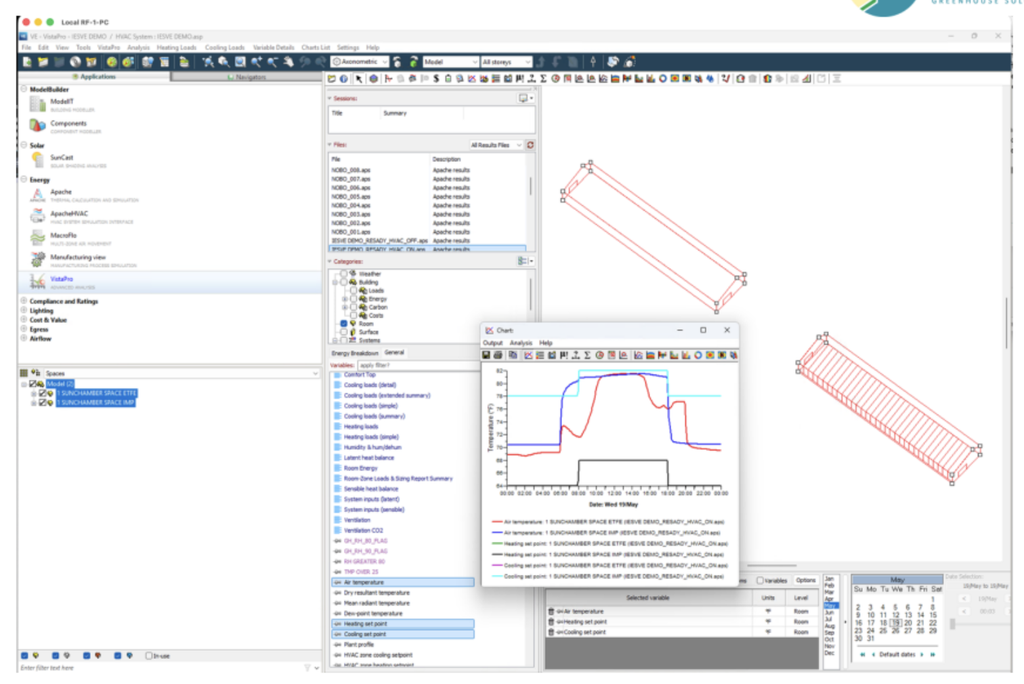Select Jun in the month list

coord(829,613)
